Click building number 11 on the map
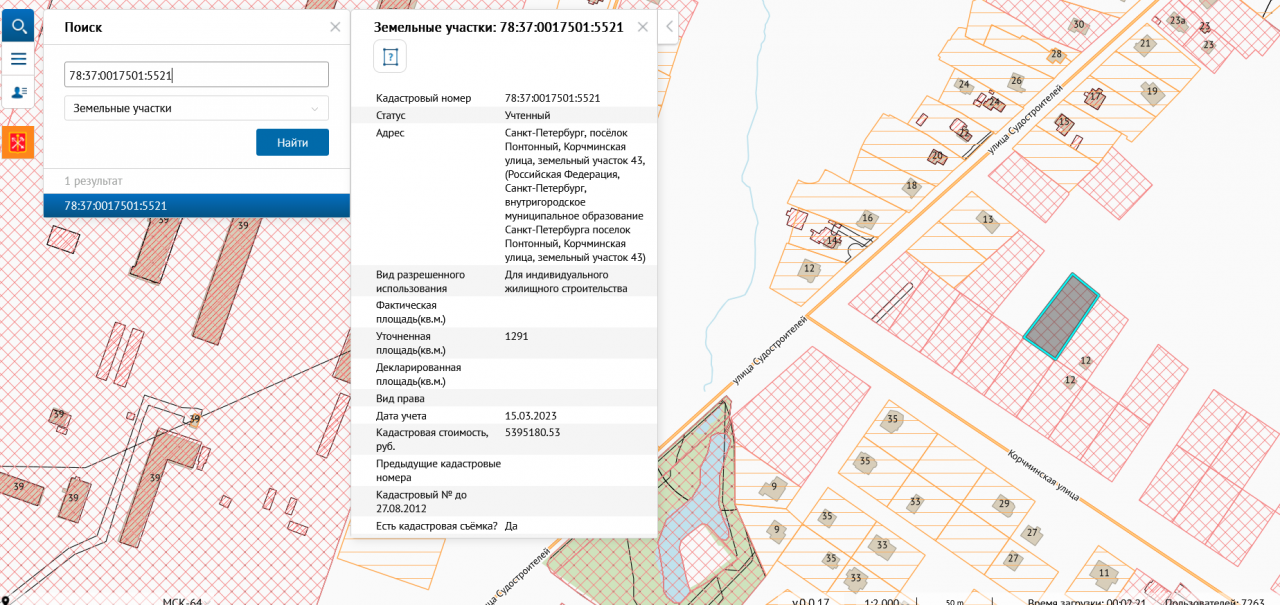This screenshot has height=605, width=1280. pyautogui.click(x=1103, y=573)
